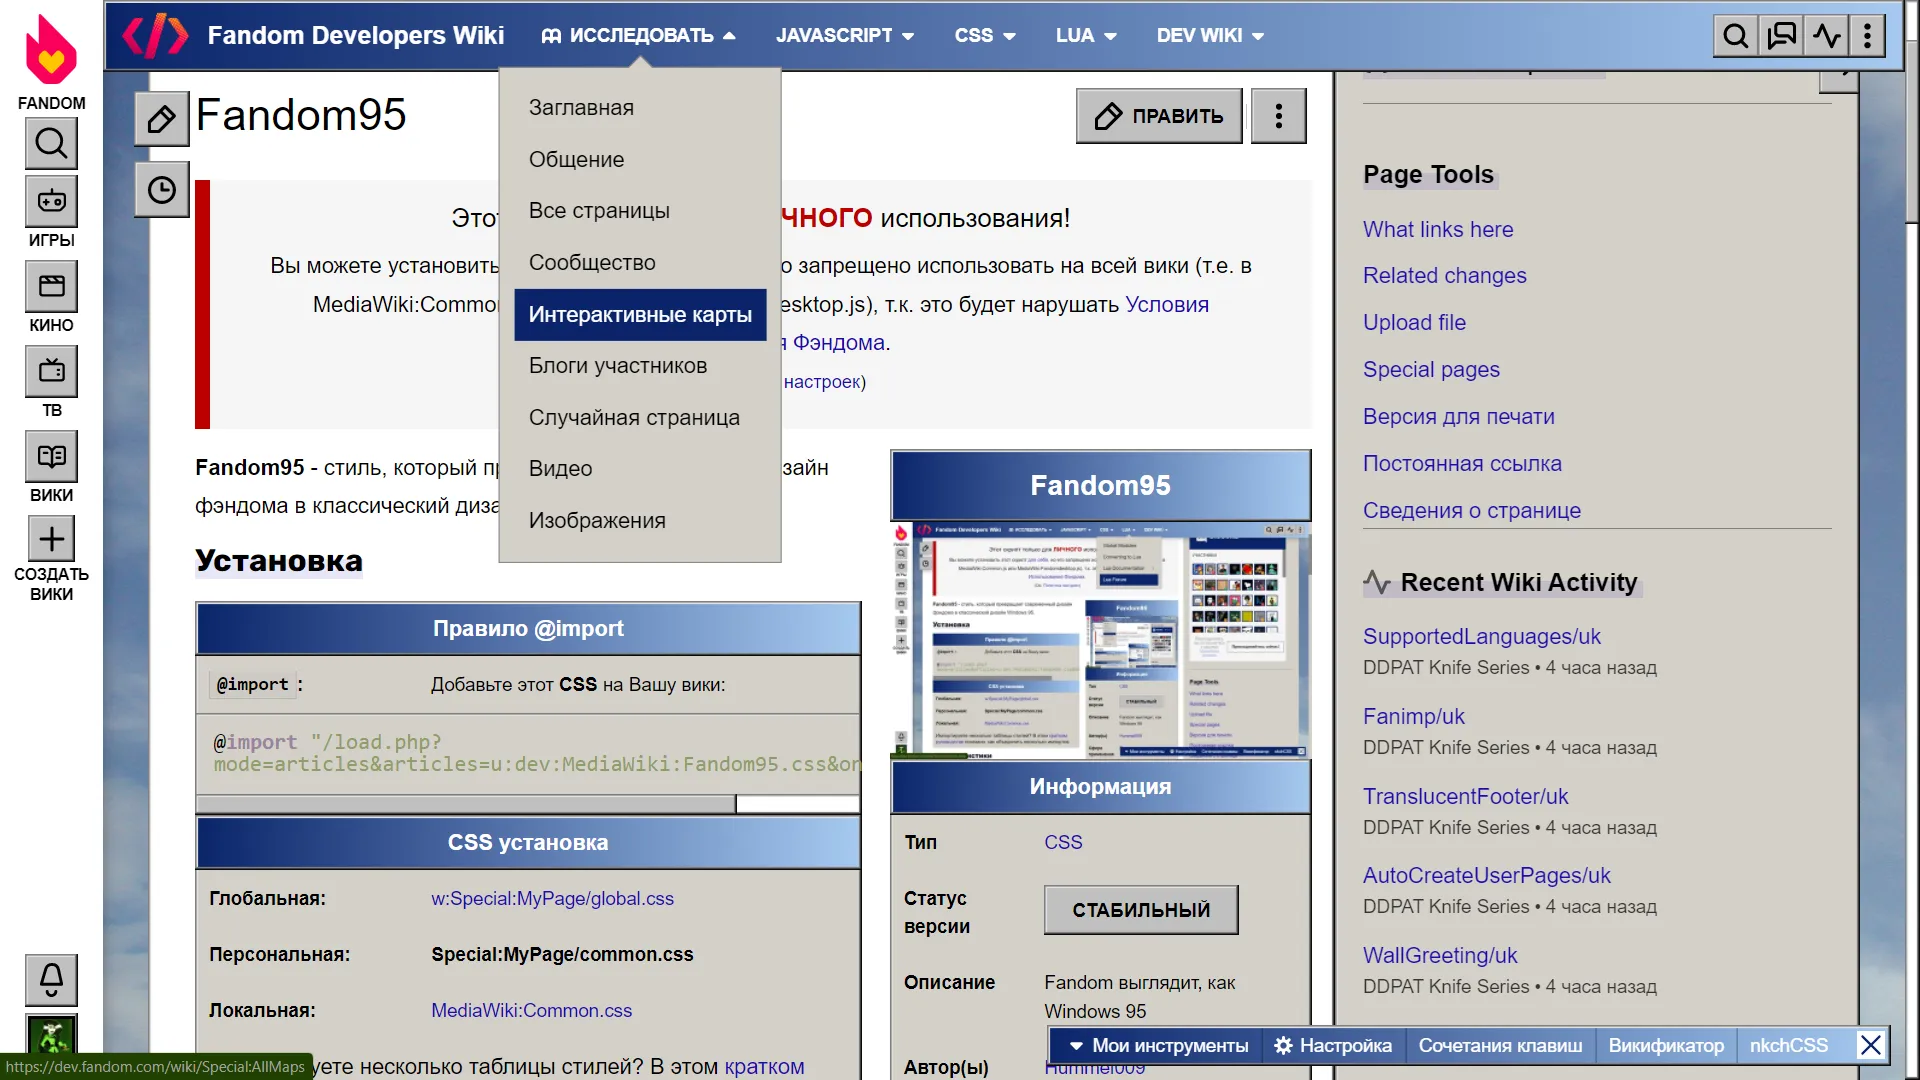This screenshot has height=1080, width=1920.
Task: Expand the CSS dropdown in header
Action: coord(984,35)
